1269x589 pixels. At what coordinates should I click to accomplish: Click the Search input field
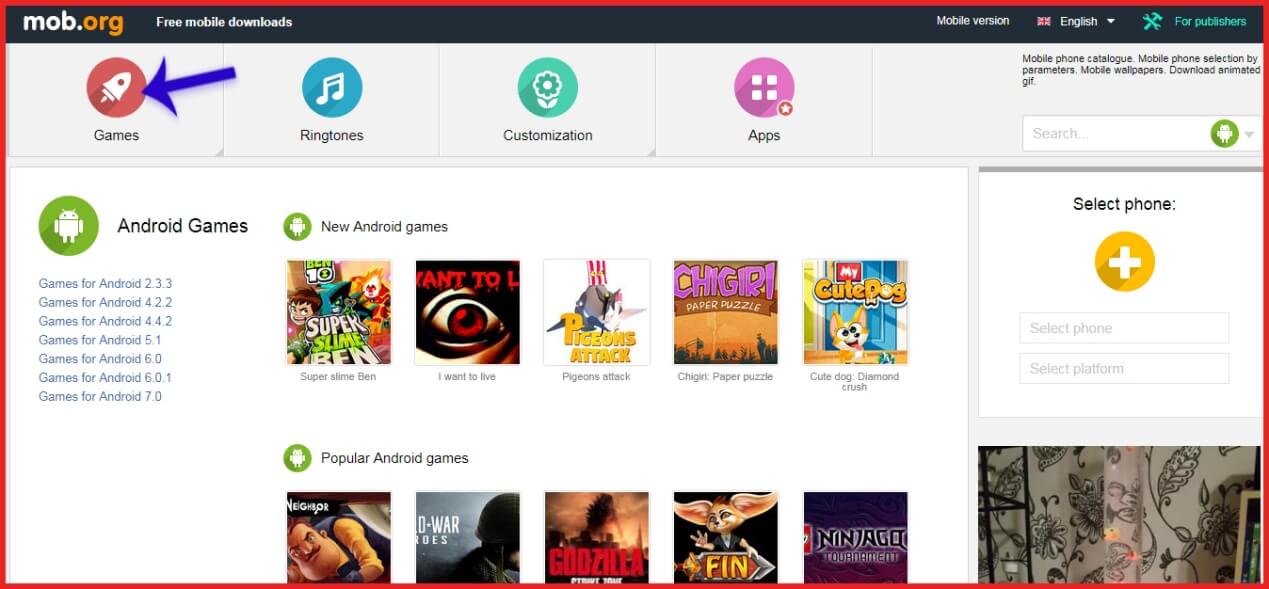pos(1112,133)
